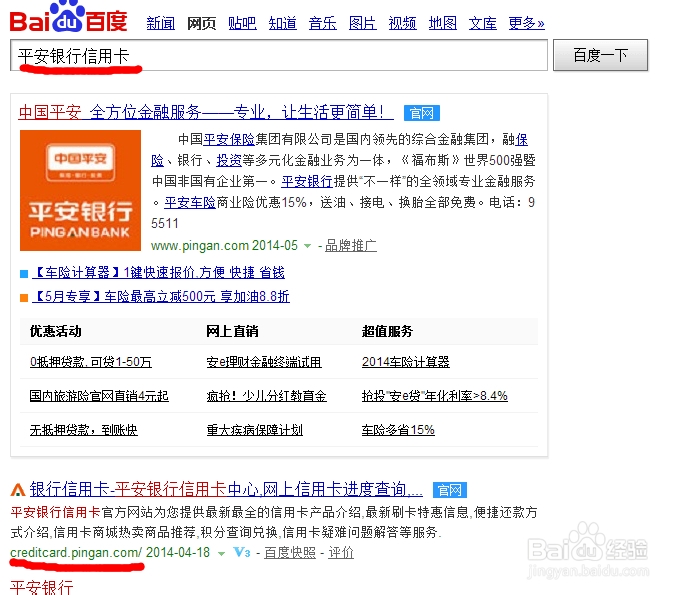Open the 新闻 news tab
Screen dimensions: 688x595
tap(161, 23)
